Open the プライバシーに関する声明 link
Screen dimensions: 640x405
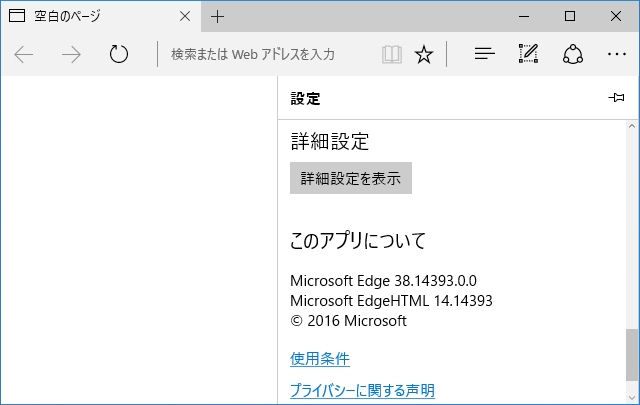pyautogui.click(x=362, y=390)
